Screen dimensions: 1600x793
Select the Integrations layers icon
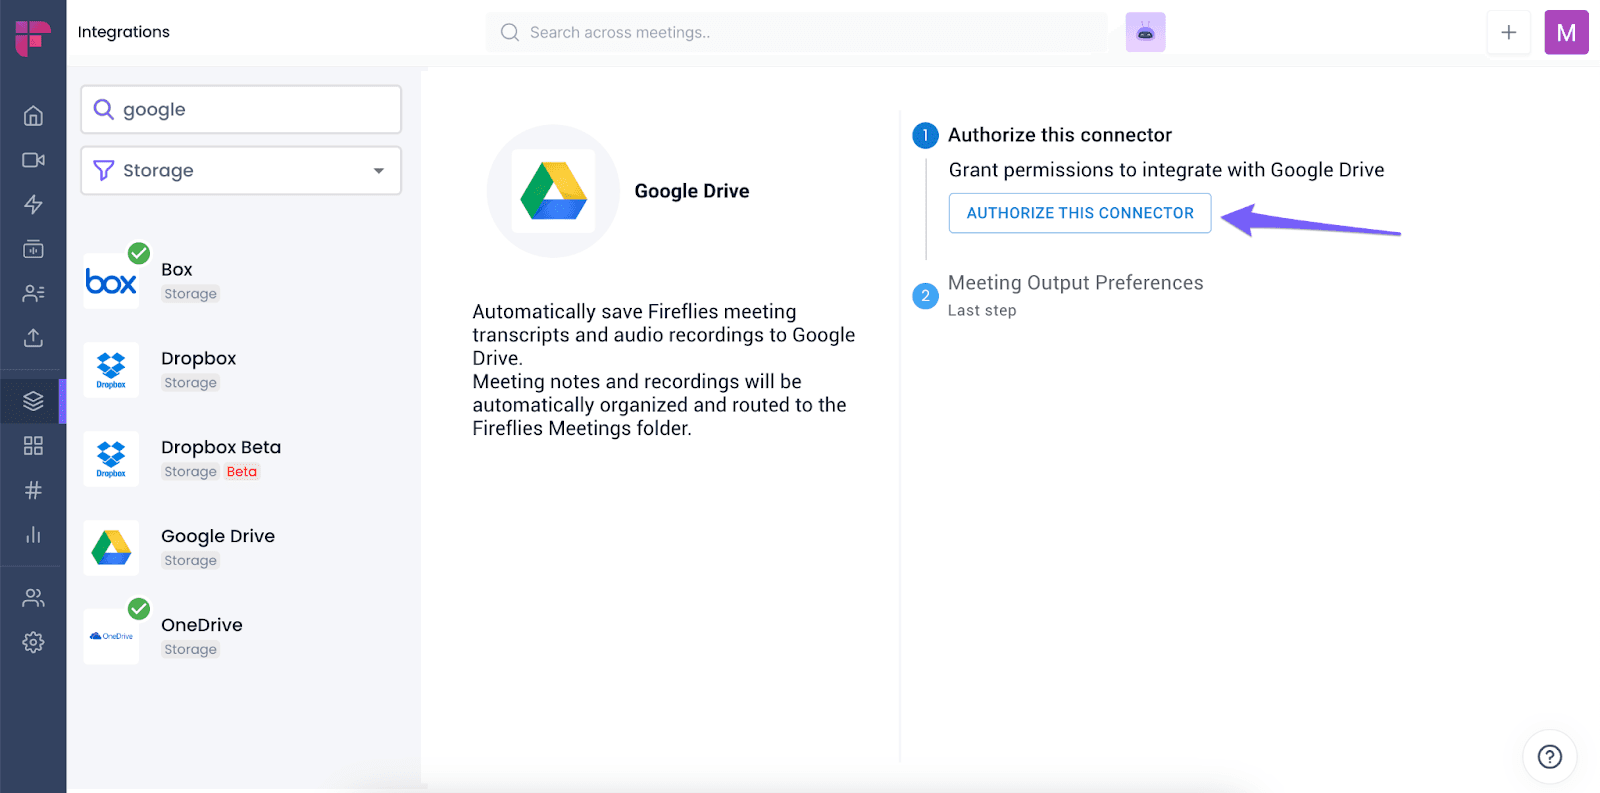point(33,401)
